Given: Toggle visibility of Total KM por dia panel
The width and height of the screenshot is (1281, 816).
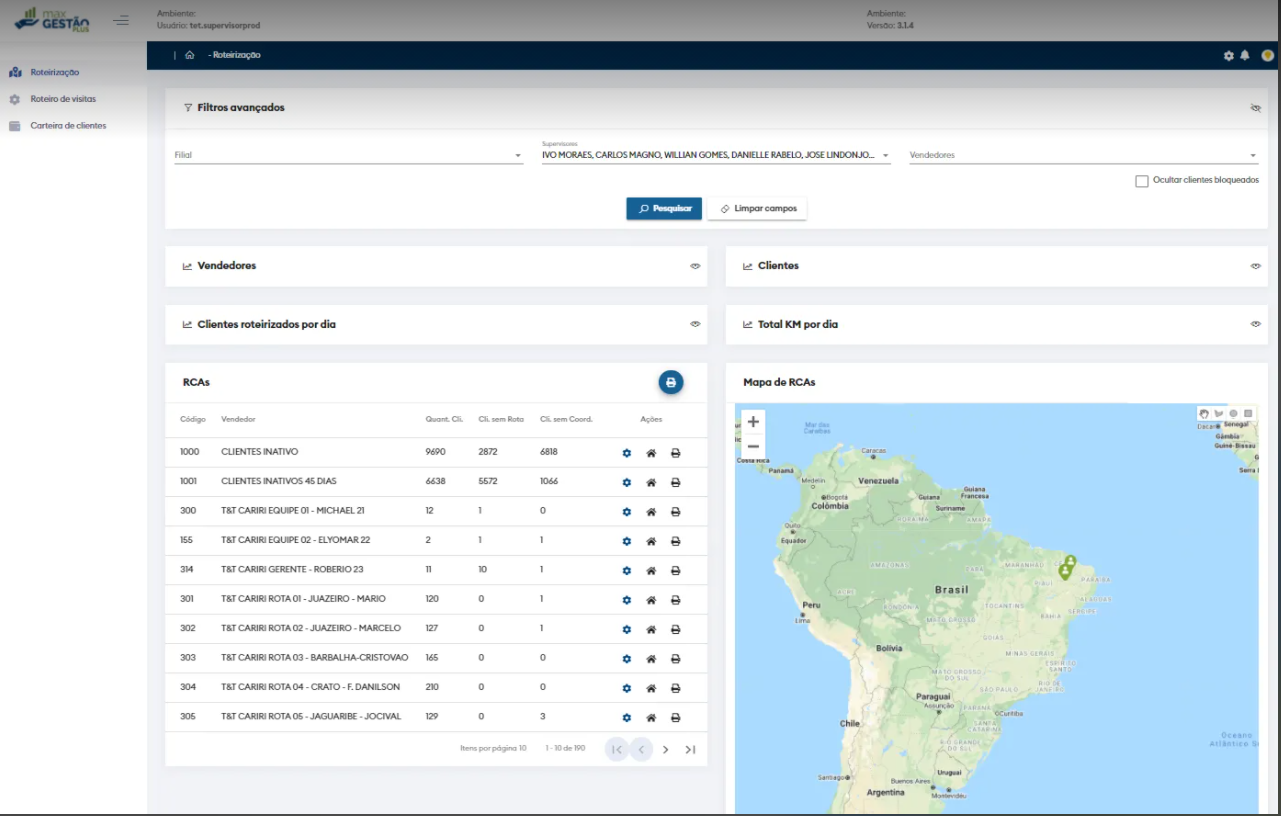Looking at the screenshot, I should [x=1256, y=325].
